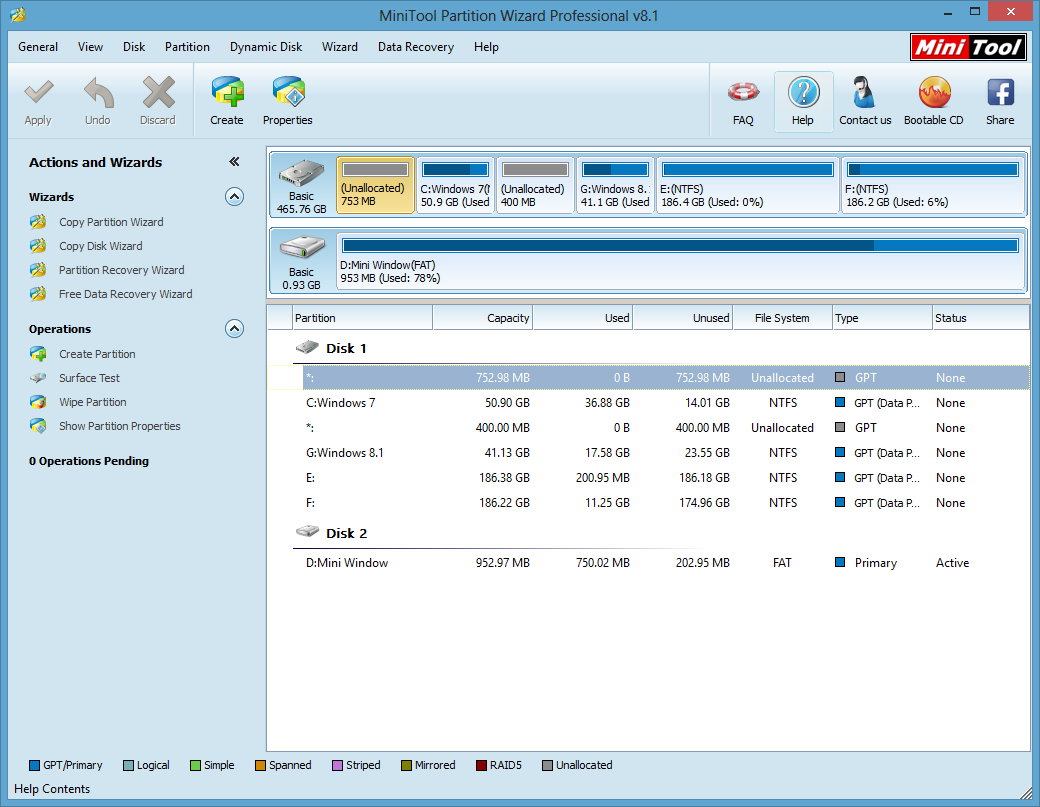This screenshot has width=1040, height=807.
Task: Select F:(NTFS) block in disk map
Action: 933,185
